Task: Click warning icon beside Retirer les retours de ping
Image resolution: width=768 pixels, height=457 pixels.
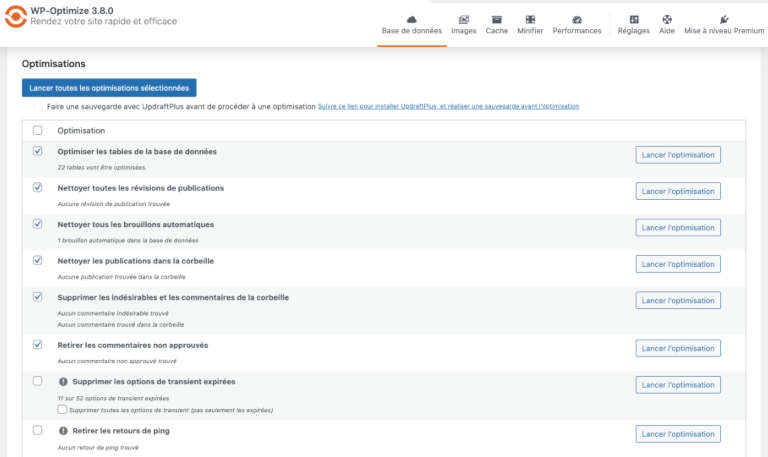Action: 63,430
